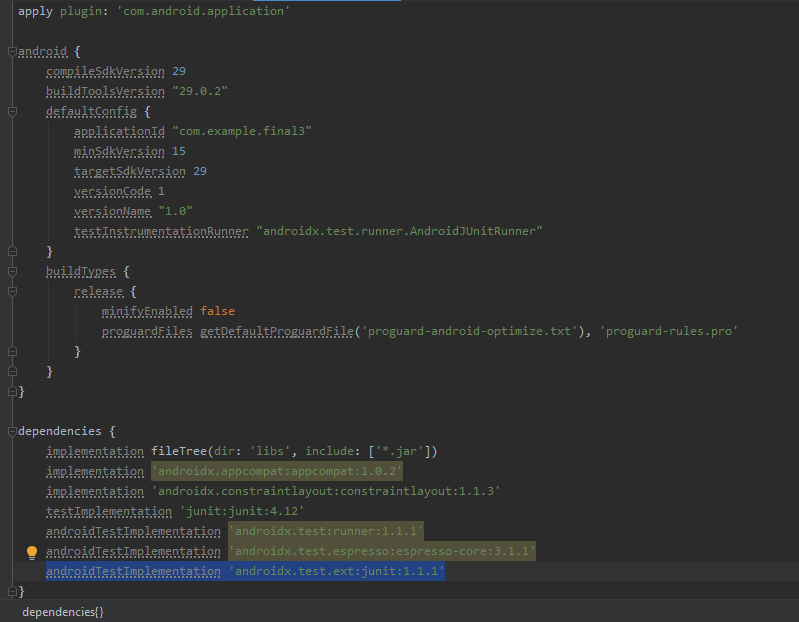Click the 'testImplementation' keyword
The image size is (799, 622).
109,511
